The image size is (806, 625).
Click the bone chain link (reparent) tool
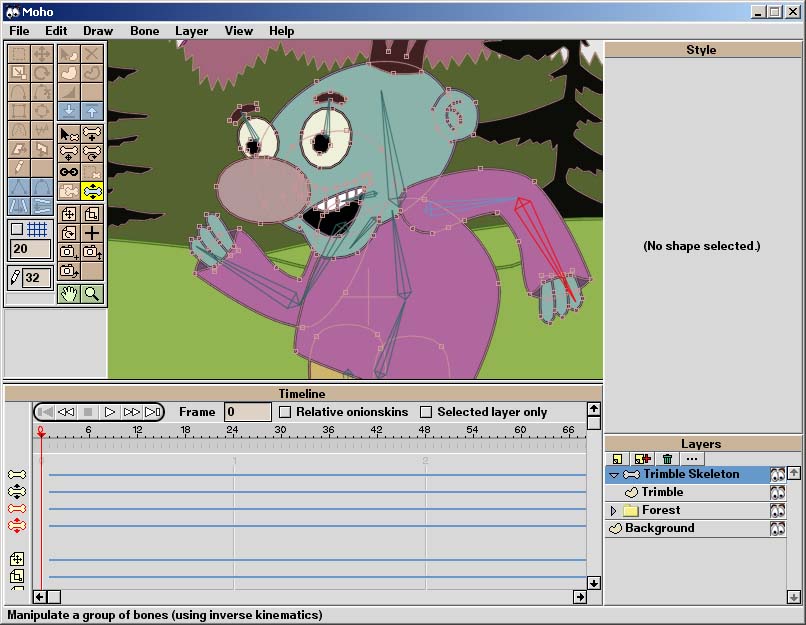(x=69, y=172)
